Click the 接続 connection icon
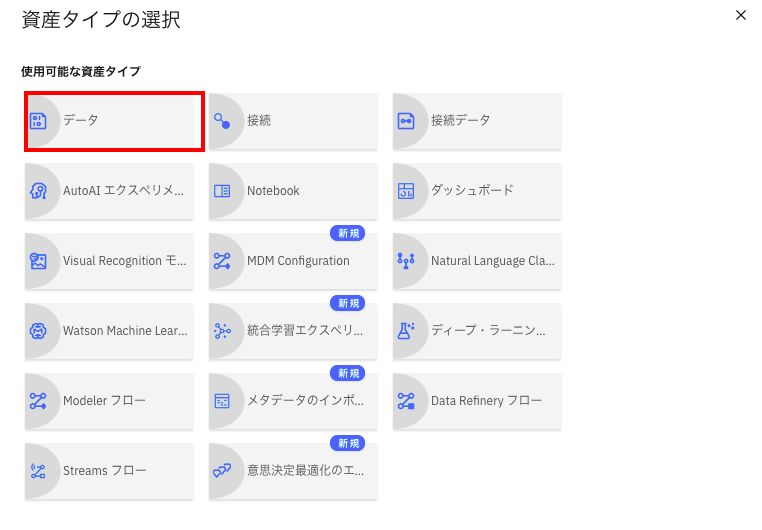Image resolution: width=762 pixels, height=530 pixels. point(222,121)
